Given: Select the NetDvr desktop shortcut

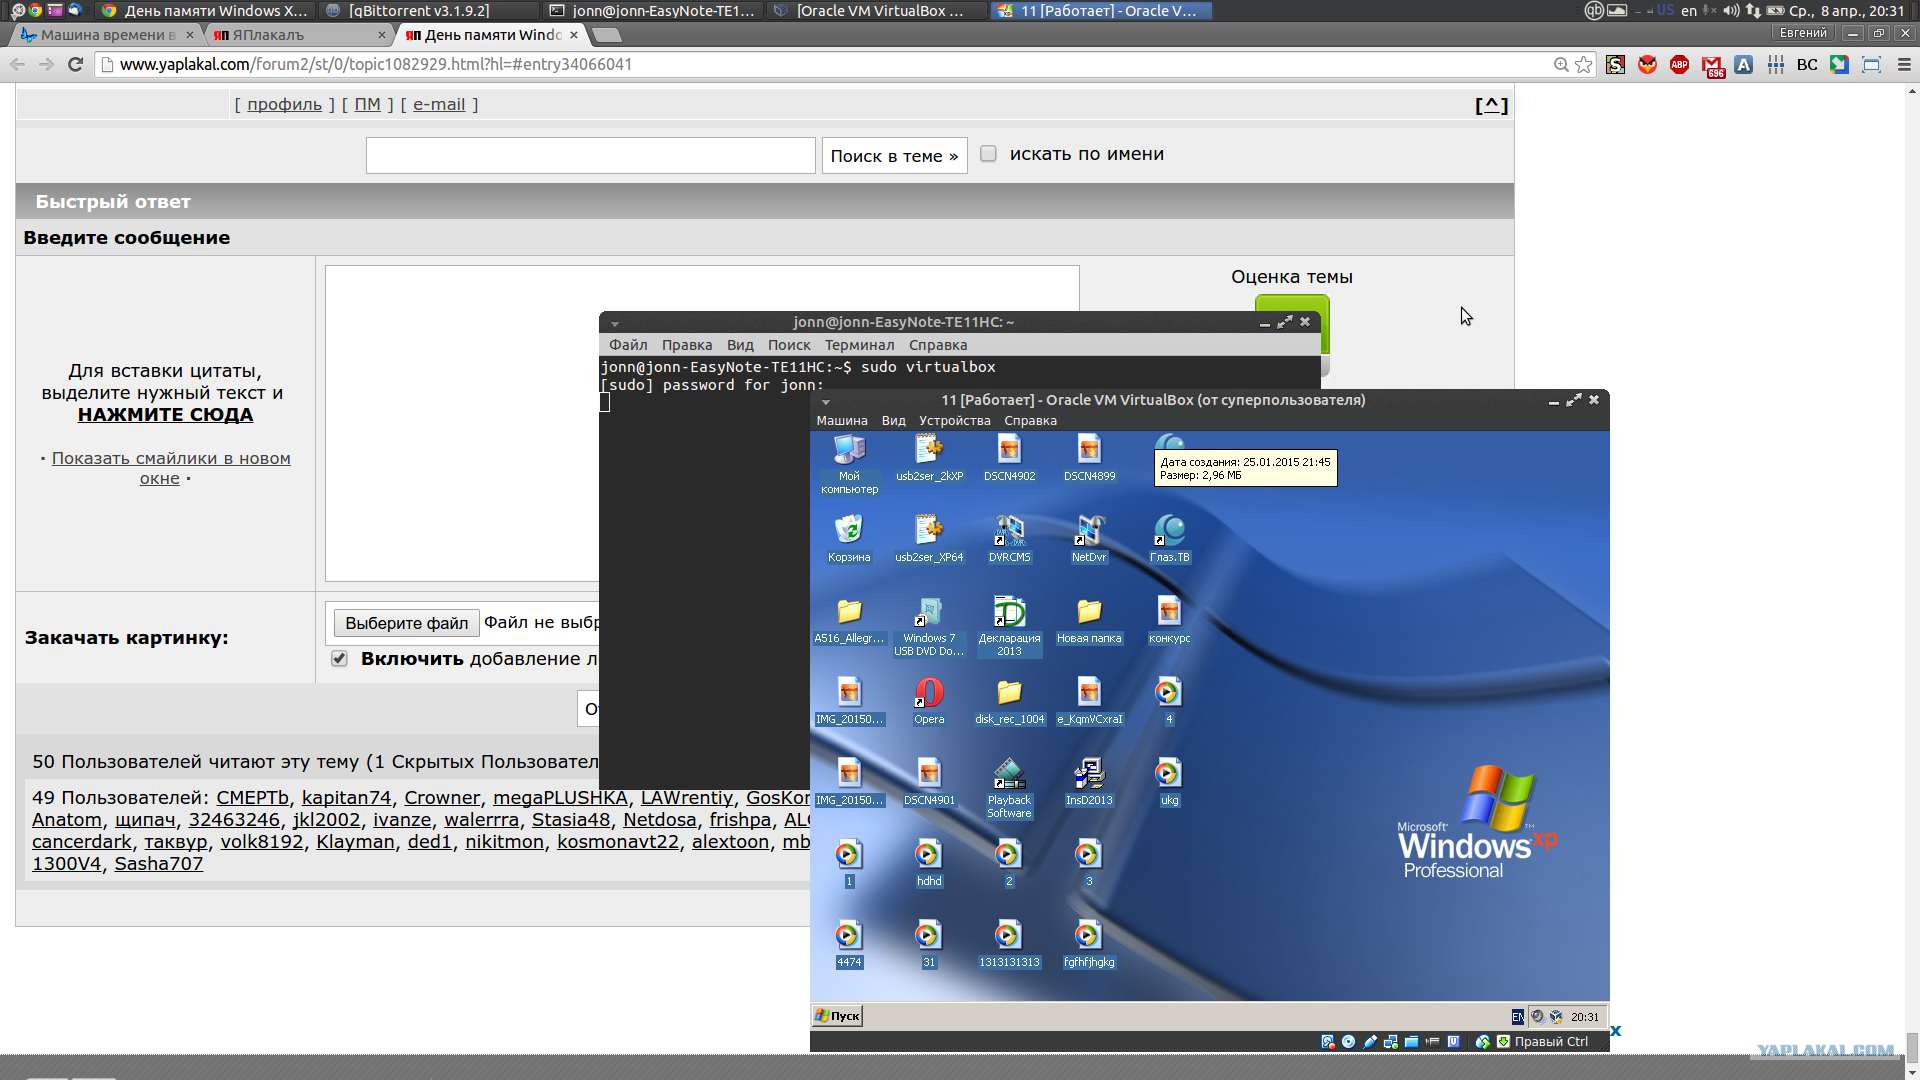Looking at the screenshot, I should pos(1089,538).
